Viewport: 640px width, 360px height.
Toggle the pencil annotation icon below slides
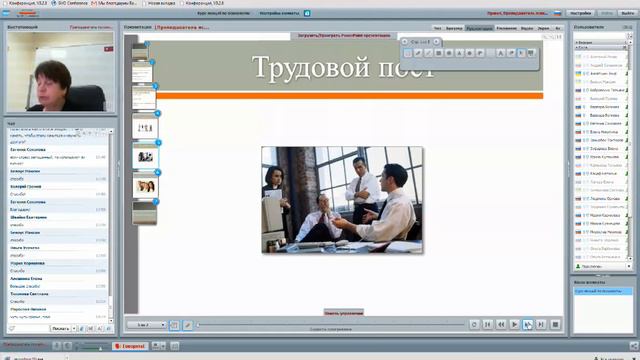click(187, 325)
